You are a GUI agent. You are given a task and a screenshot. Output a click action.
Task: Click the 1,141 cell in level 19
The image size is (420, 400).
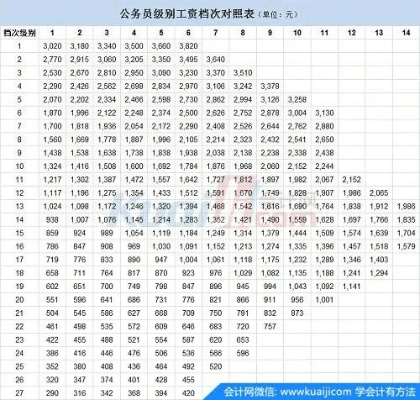[352, 286]
